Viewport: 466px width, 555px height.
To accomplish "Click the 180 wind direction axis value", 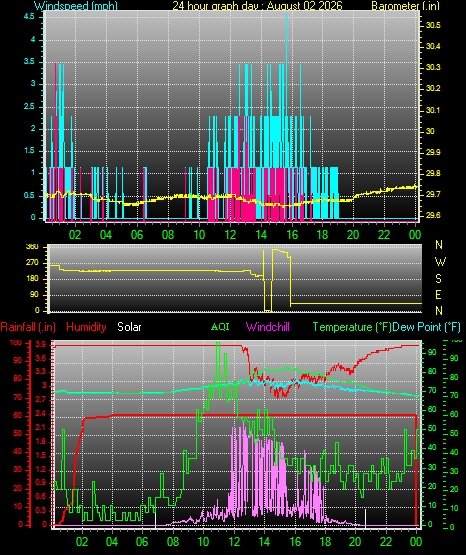I will [32, 279].
